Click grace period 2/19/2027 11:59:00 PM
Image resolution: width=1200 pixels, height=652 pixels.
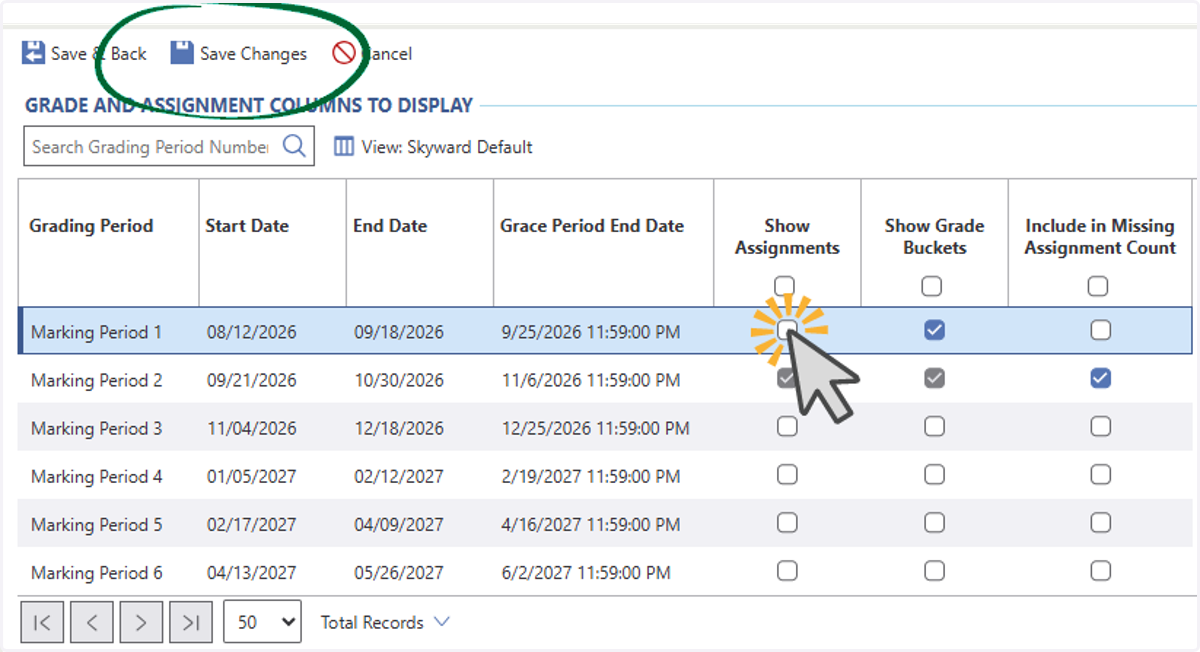coord(591,476)
